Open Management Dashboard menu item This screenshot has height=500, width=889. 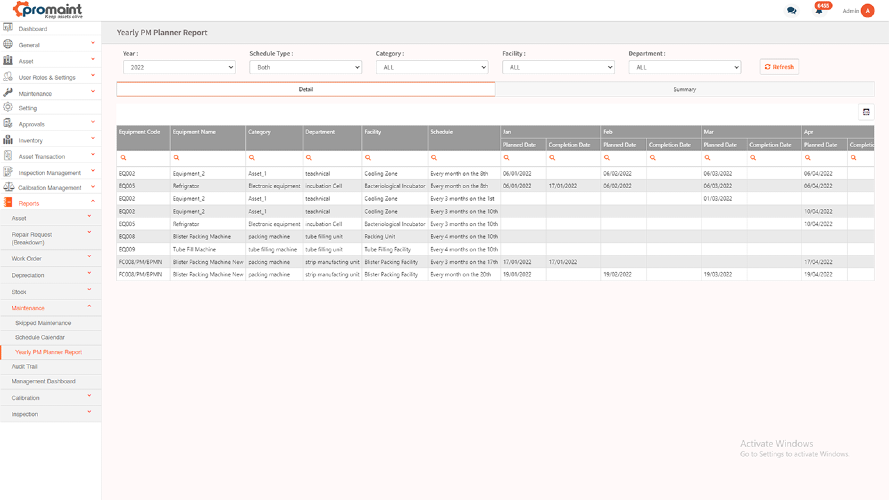coord(44,382)
